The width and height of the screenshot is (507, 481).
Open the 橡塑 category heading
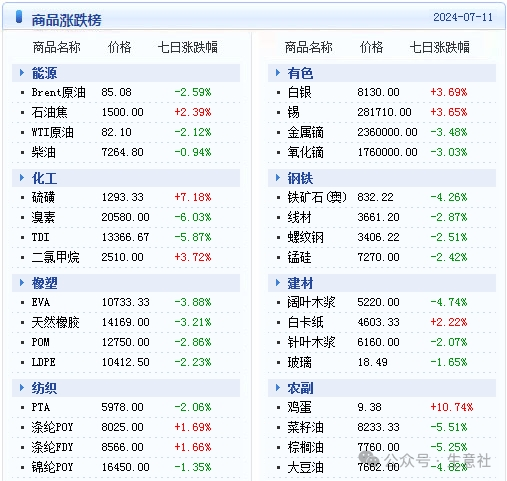click(44, 283)
